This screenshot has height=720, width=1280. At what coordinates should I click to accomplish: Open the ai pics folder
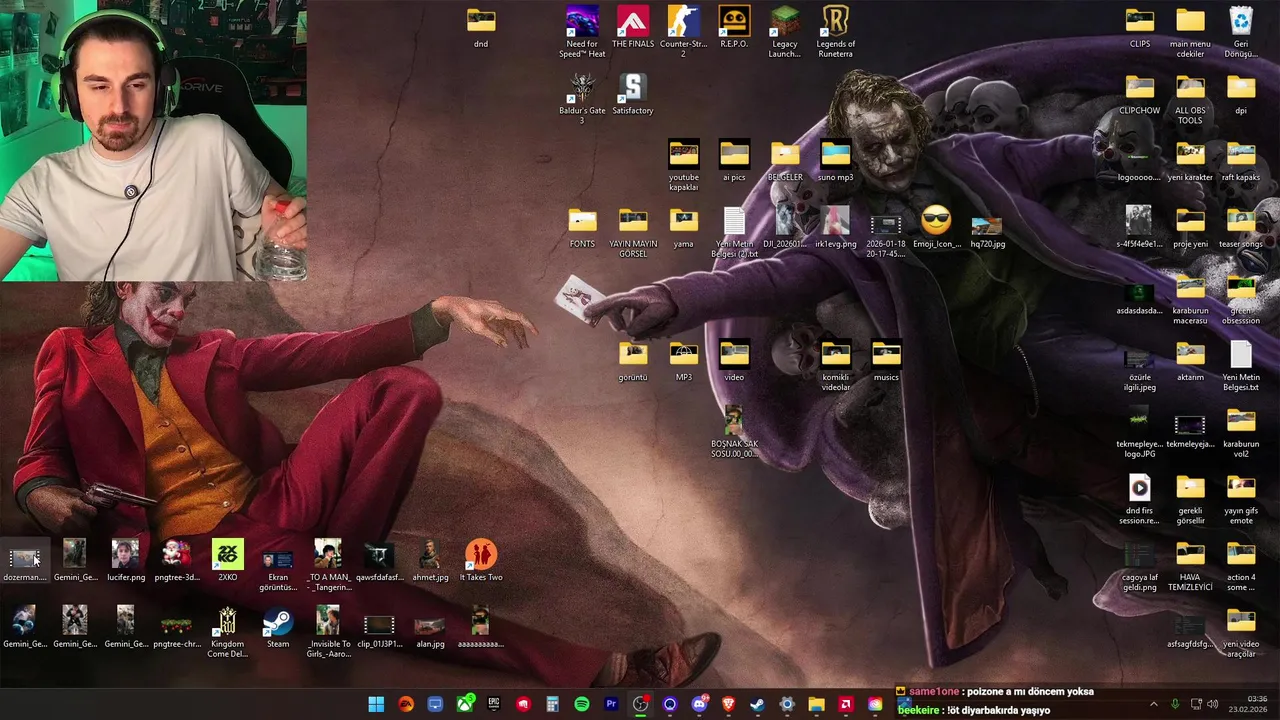[734, 161]
